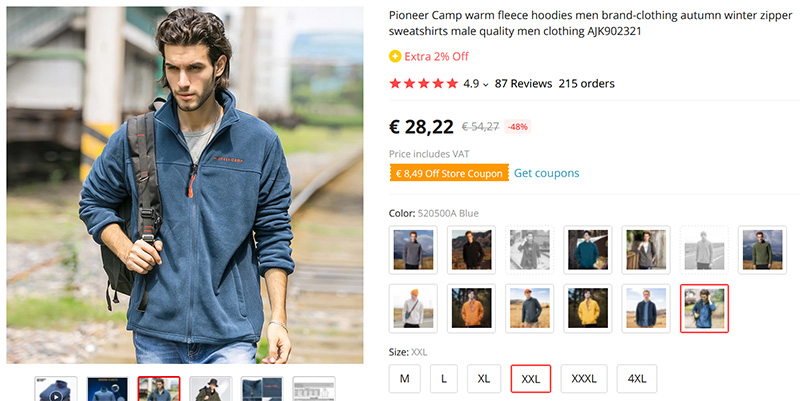Play the product video thumbnail

(x=56, y=390)
